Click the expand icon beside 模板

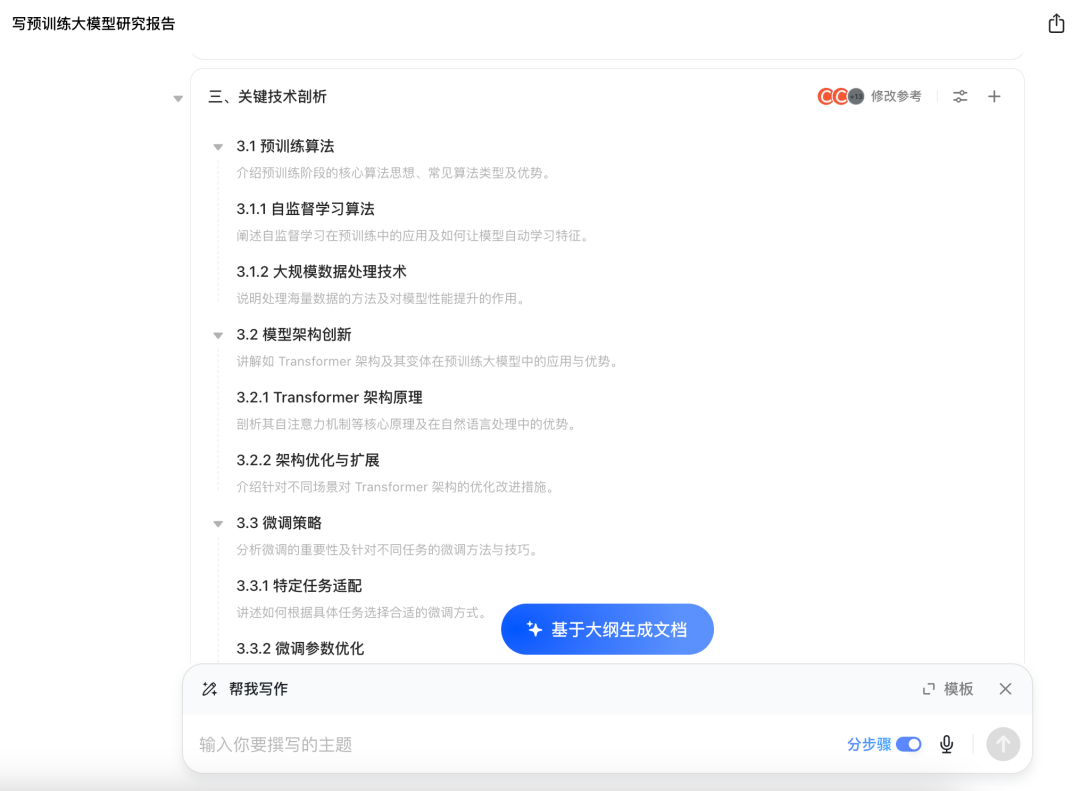929,689
